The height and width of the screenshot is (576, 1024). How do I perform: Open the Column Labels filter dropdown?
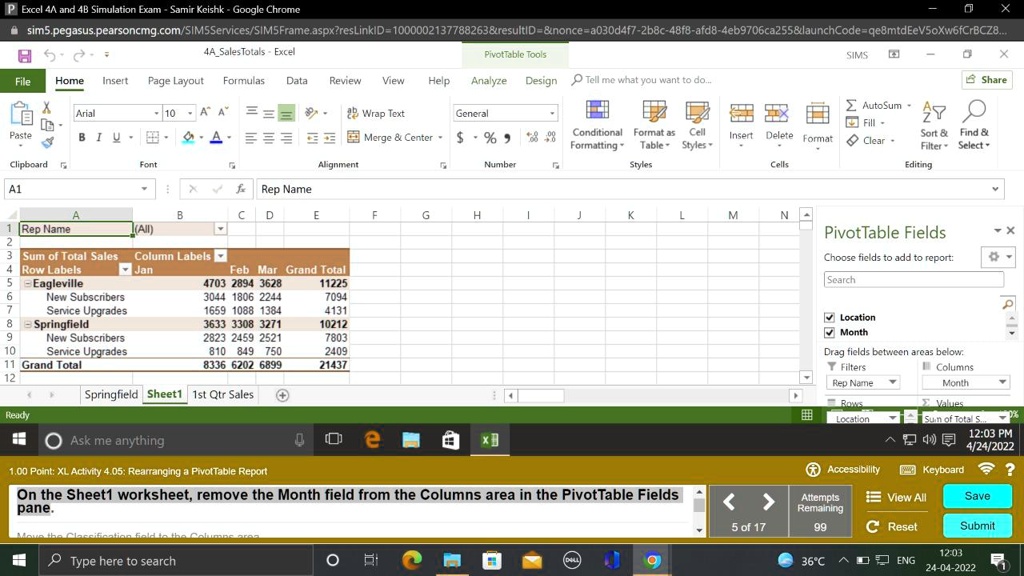[x=222, y=255]
